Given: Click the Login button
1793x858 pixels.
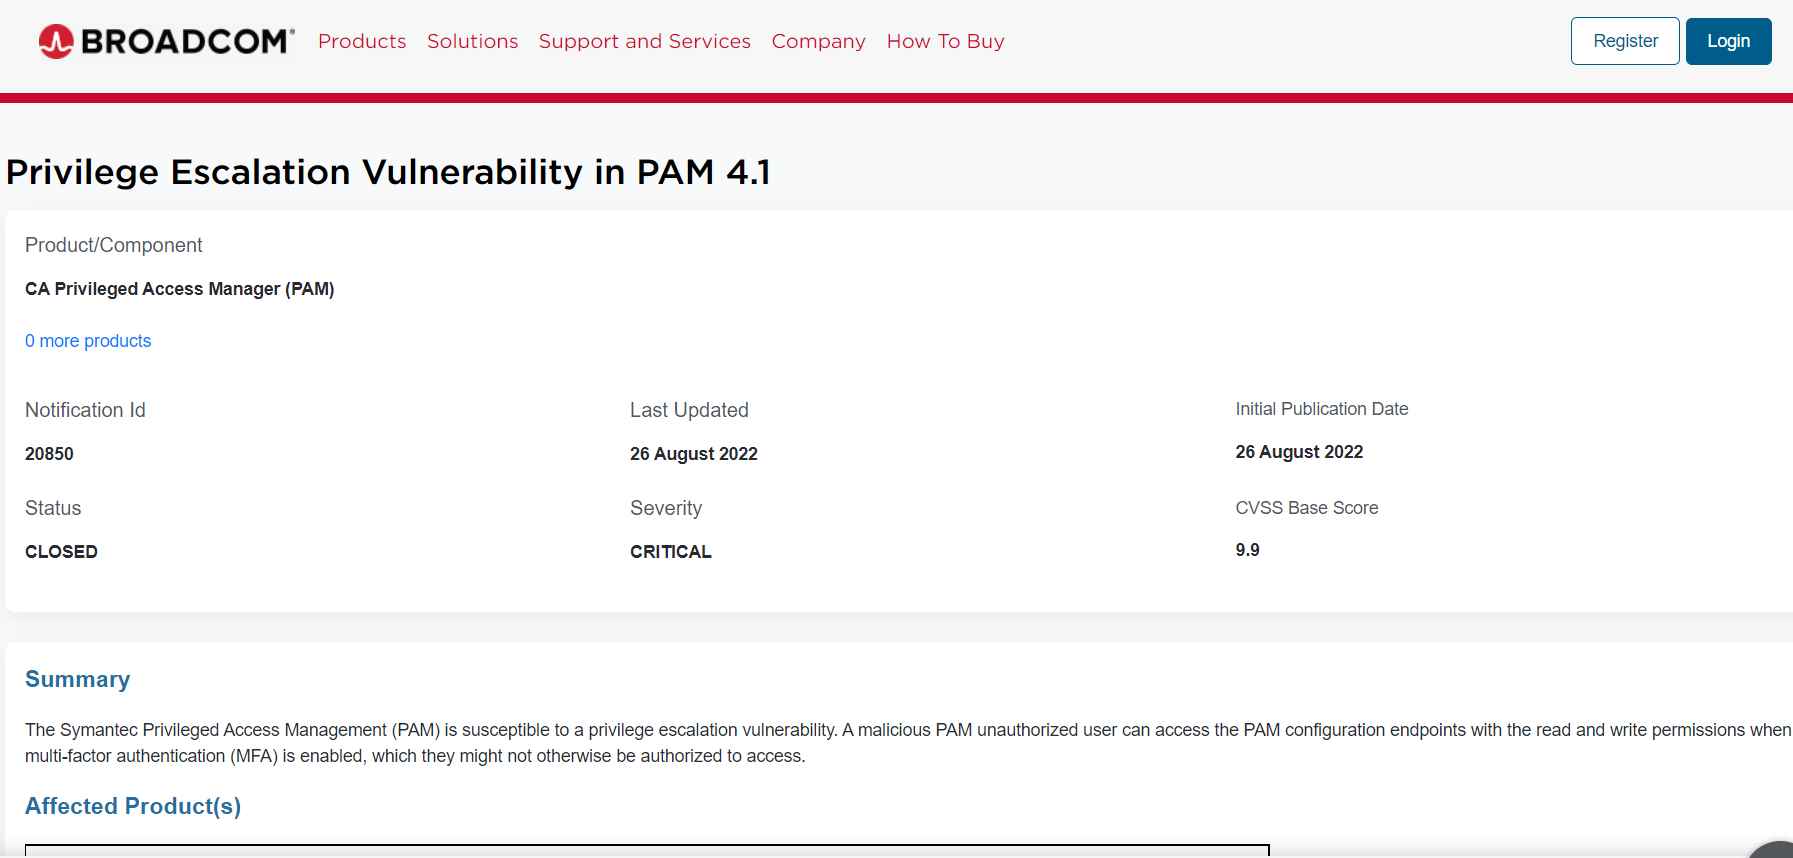Looking at the screenshot, I should (1728, 41).
